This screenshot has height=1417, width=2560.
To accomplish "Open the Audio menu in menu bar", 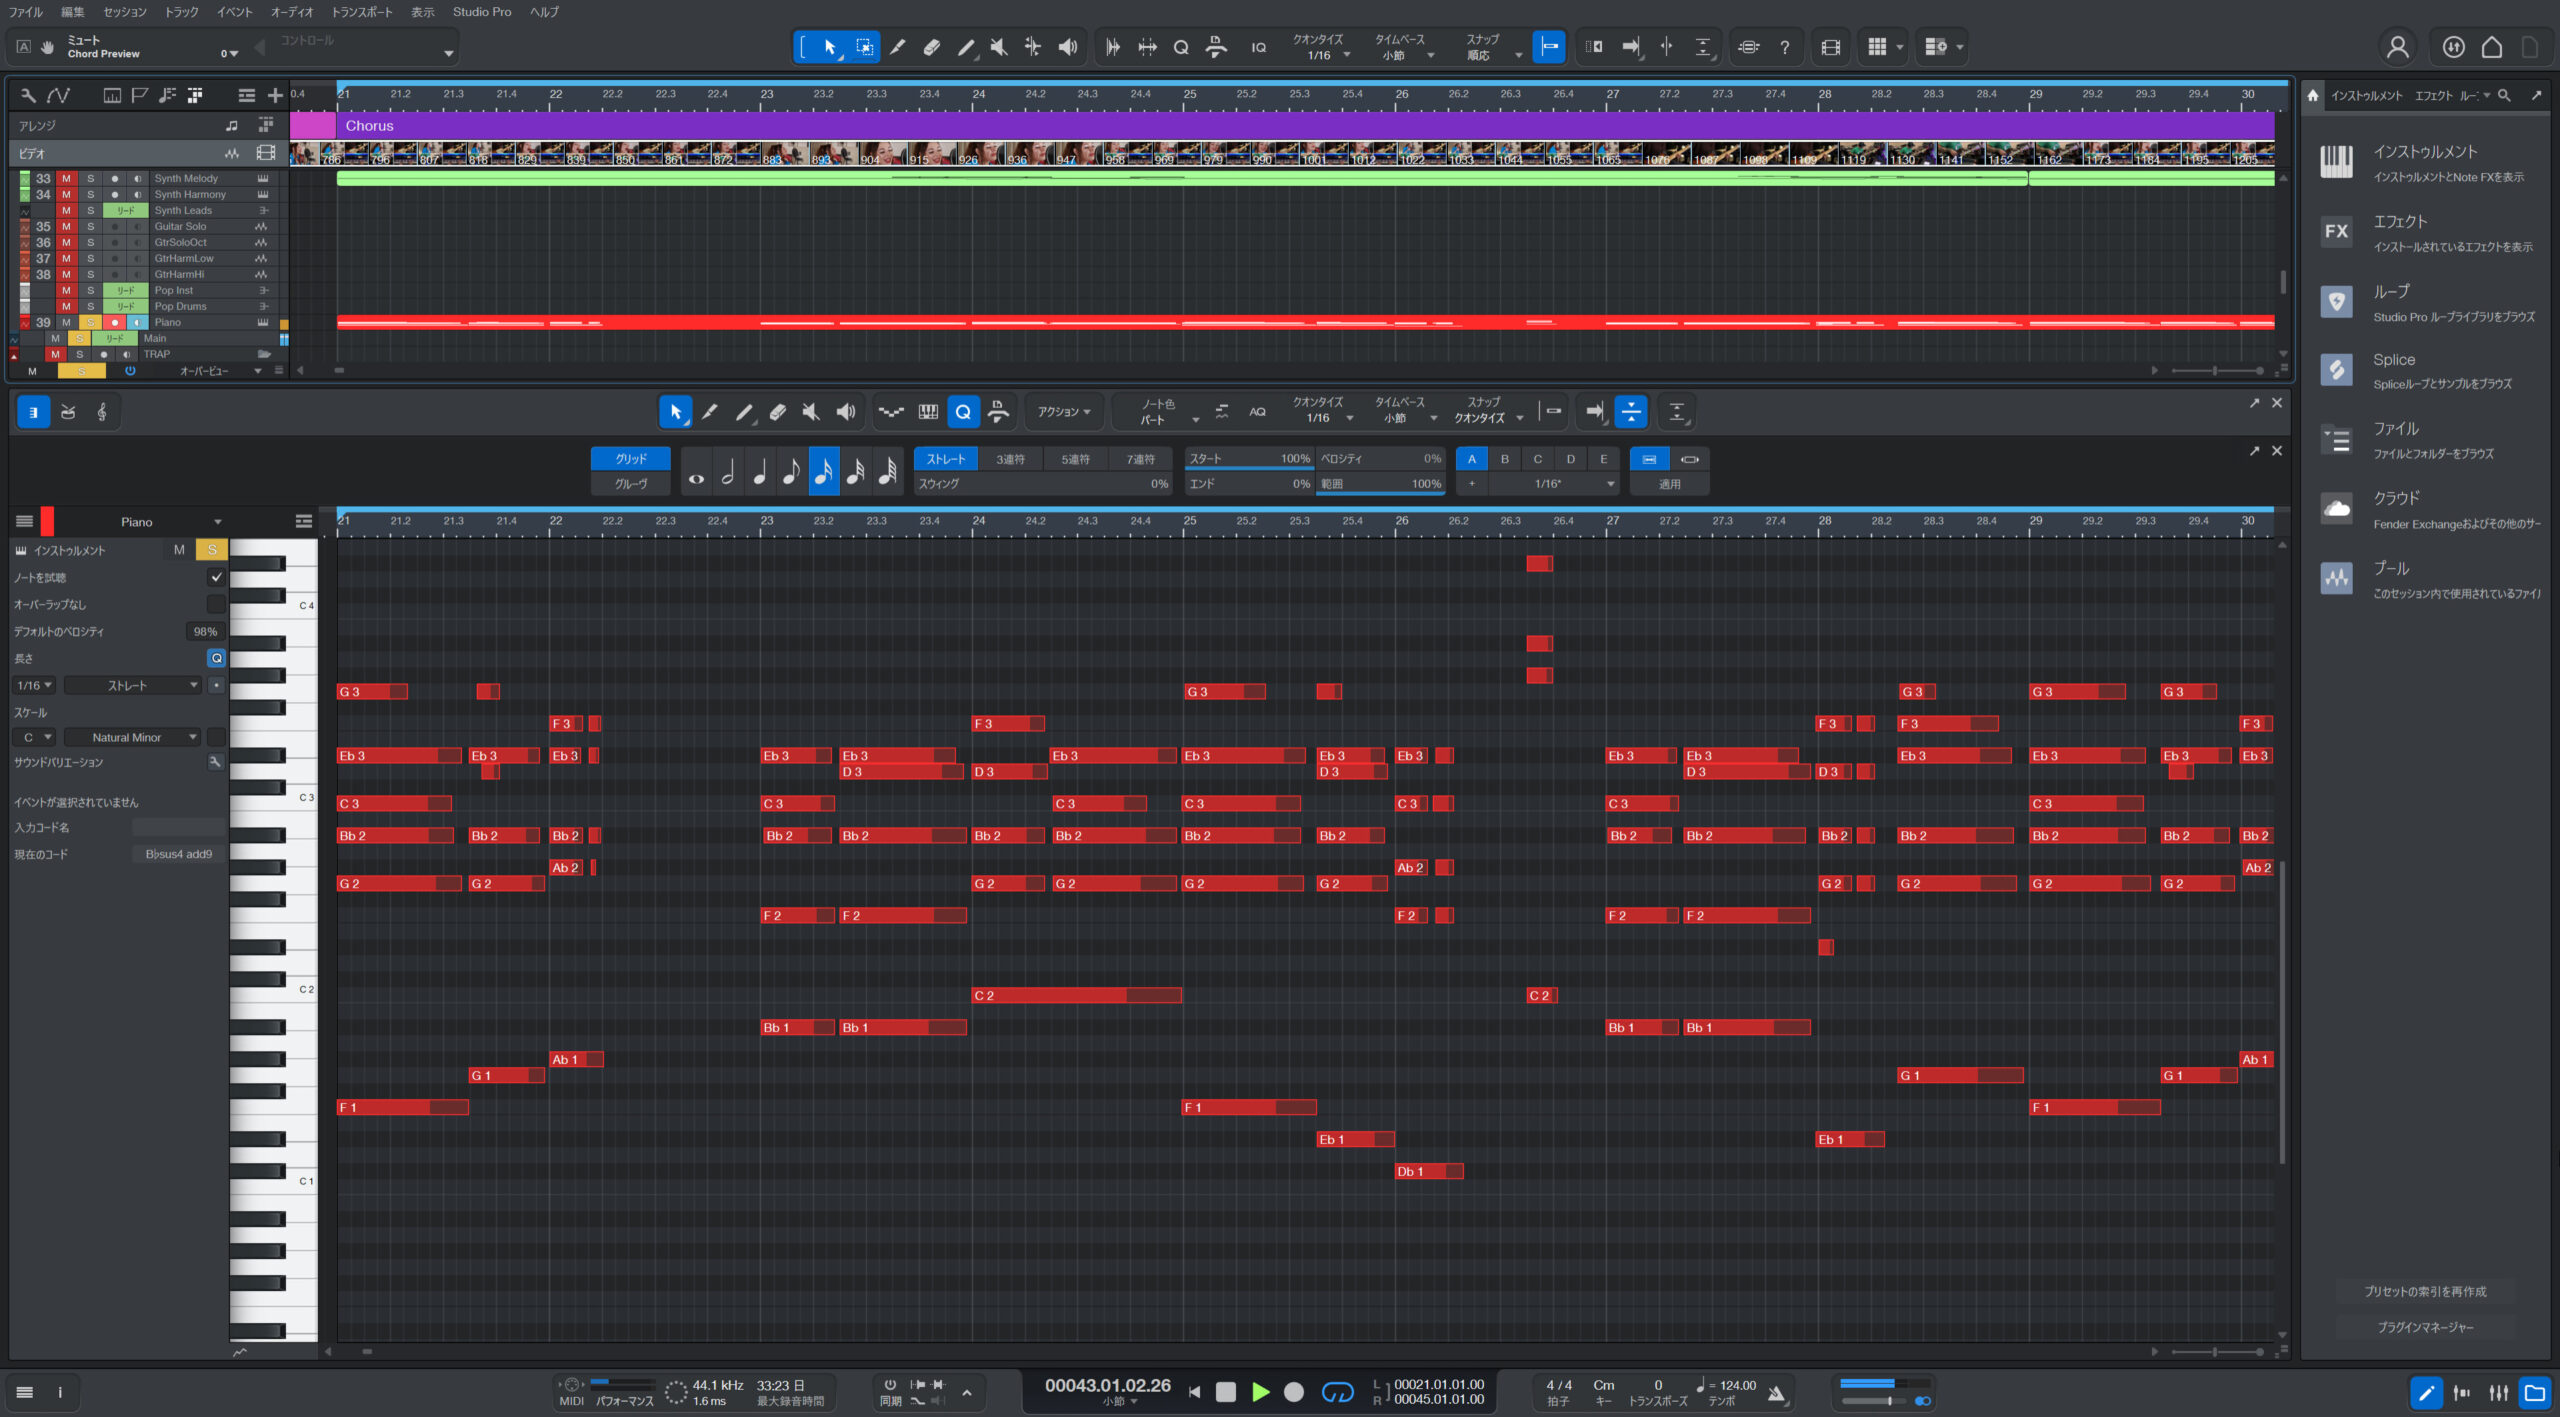I will pos(292,12).
